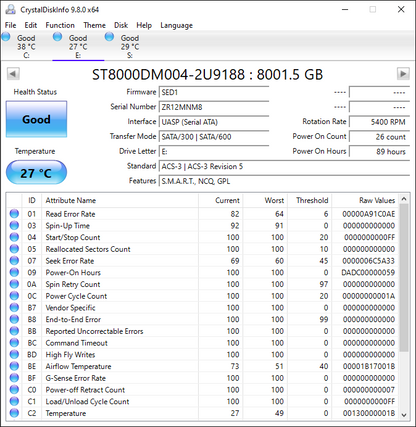Image resolution: width=416 pixels, height=427 pixels.
Task: Click status orb for Start/Stop Count row
Action: [x=14, y=237]
